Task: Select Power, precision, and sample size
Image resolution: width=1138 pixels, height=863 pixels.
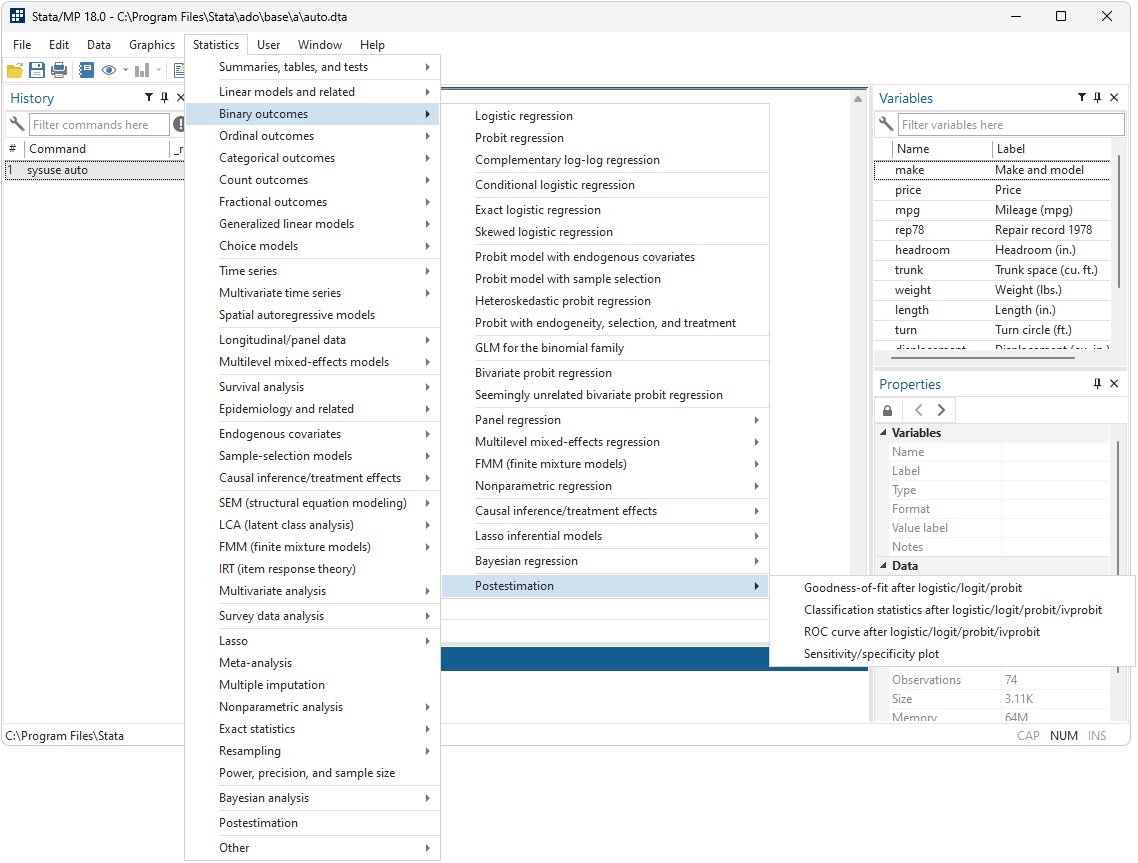Action: pyautogui.click(x=313, y=773)
